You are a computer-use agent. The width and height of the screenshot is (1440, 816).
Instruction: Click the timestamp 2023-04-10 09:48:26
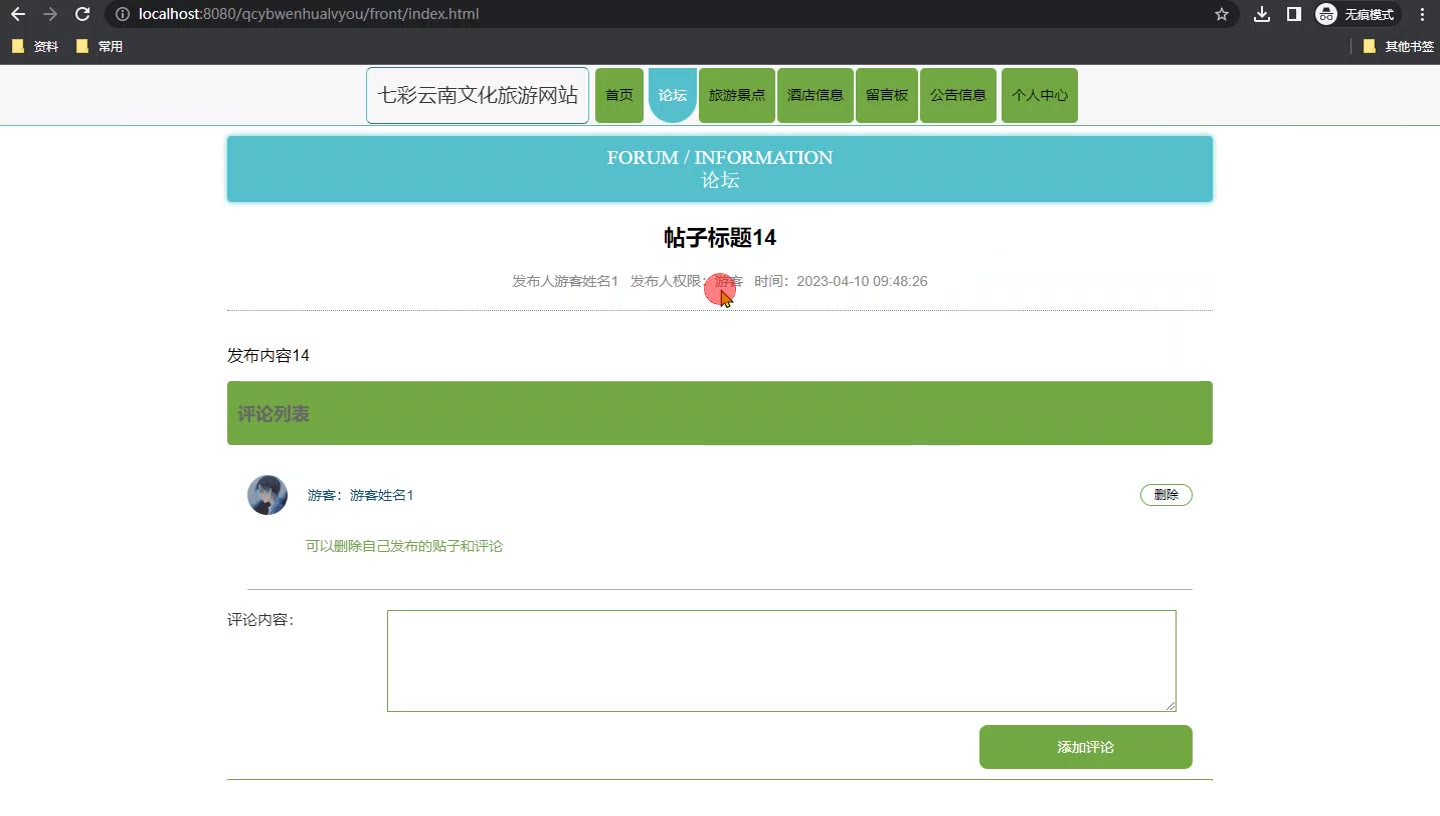click(862, 282)
